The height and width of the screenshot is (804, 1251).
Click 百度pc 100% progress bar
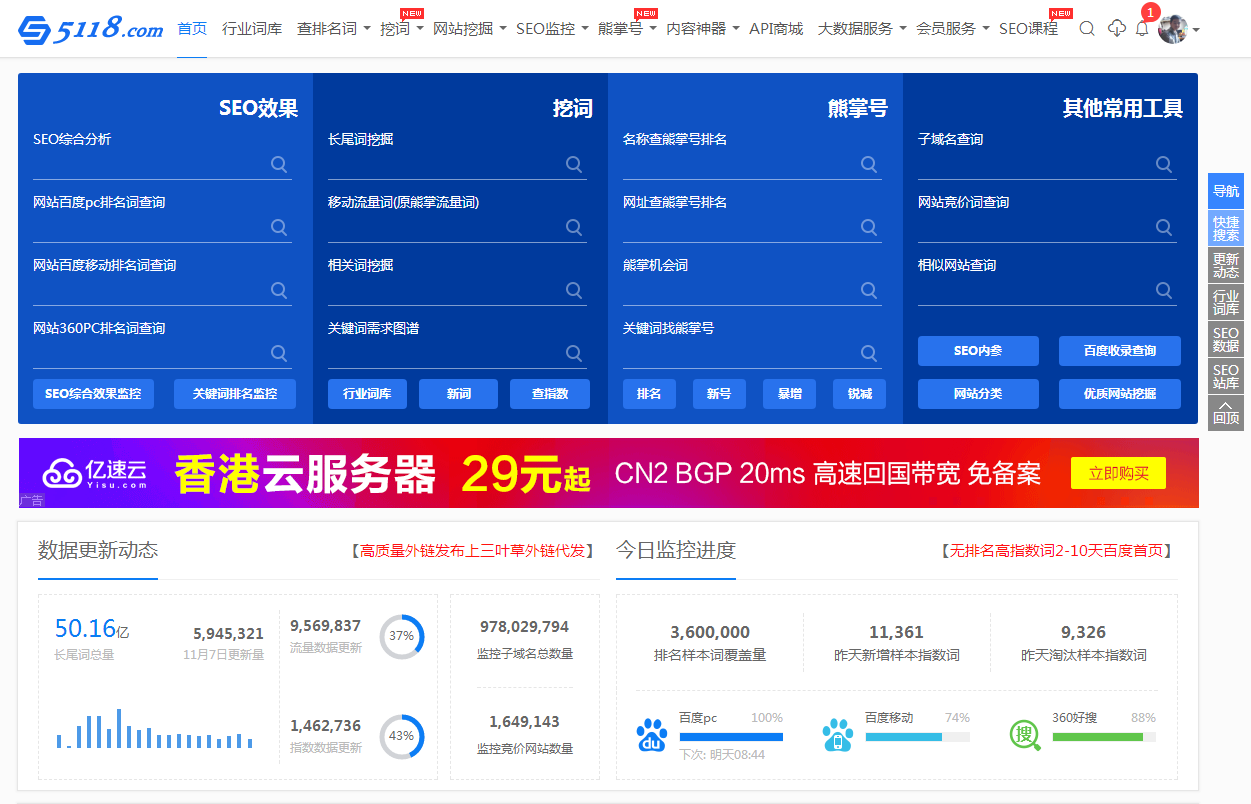pos(730,737)
